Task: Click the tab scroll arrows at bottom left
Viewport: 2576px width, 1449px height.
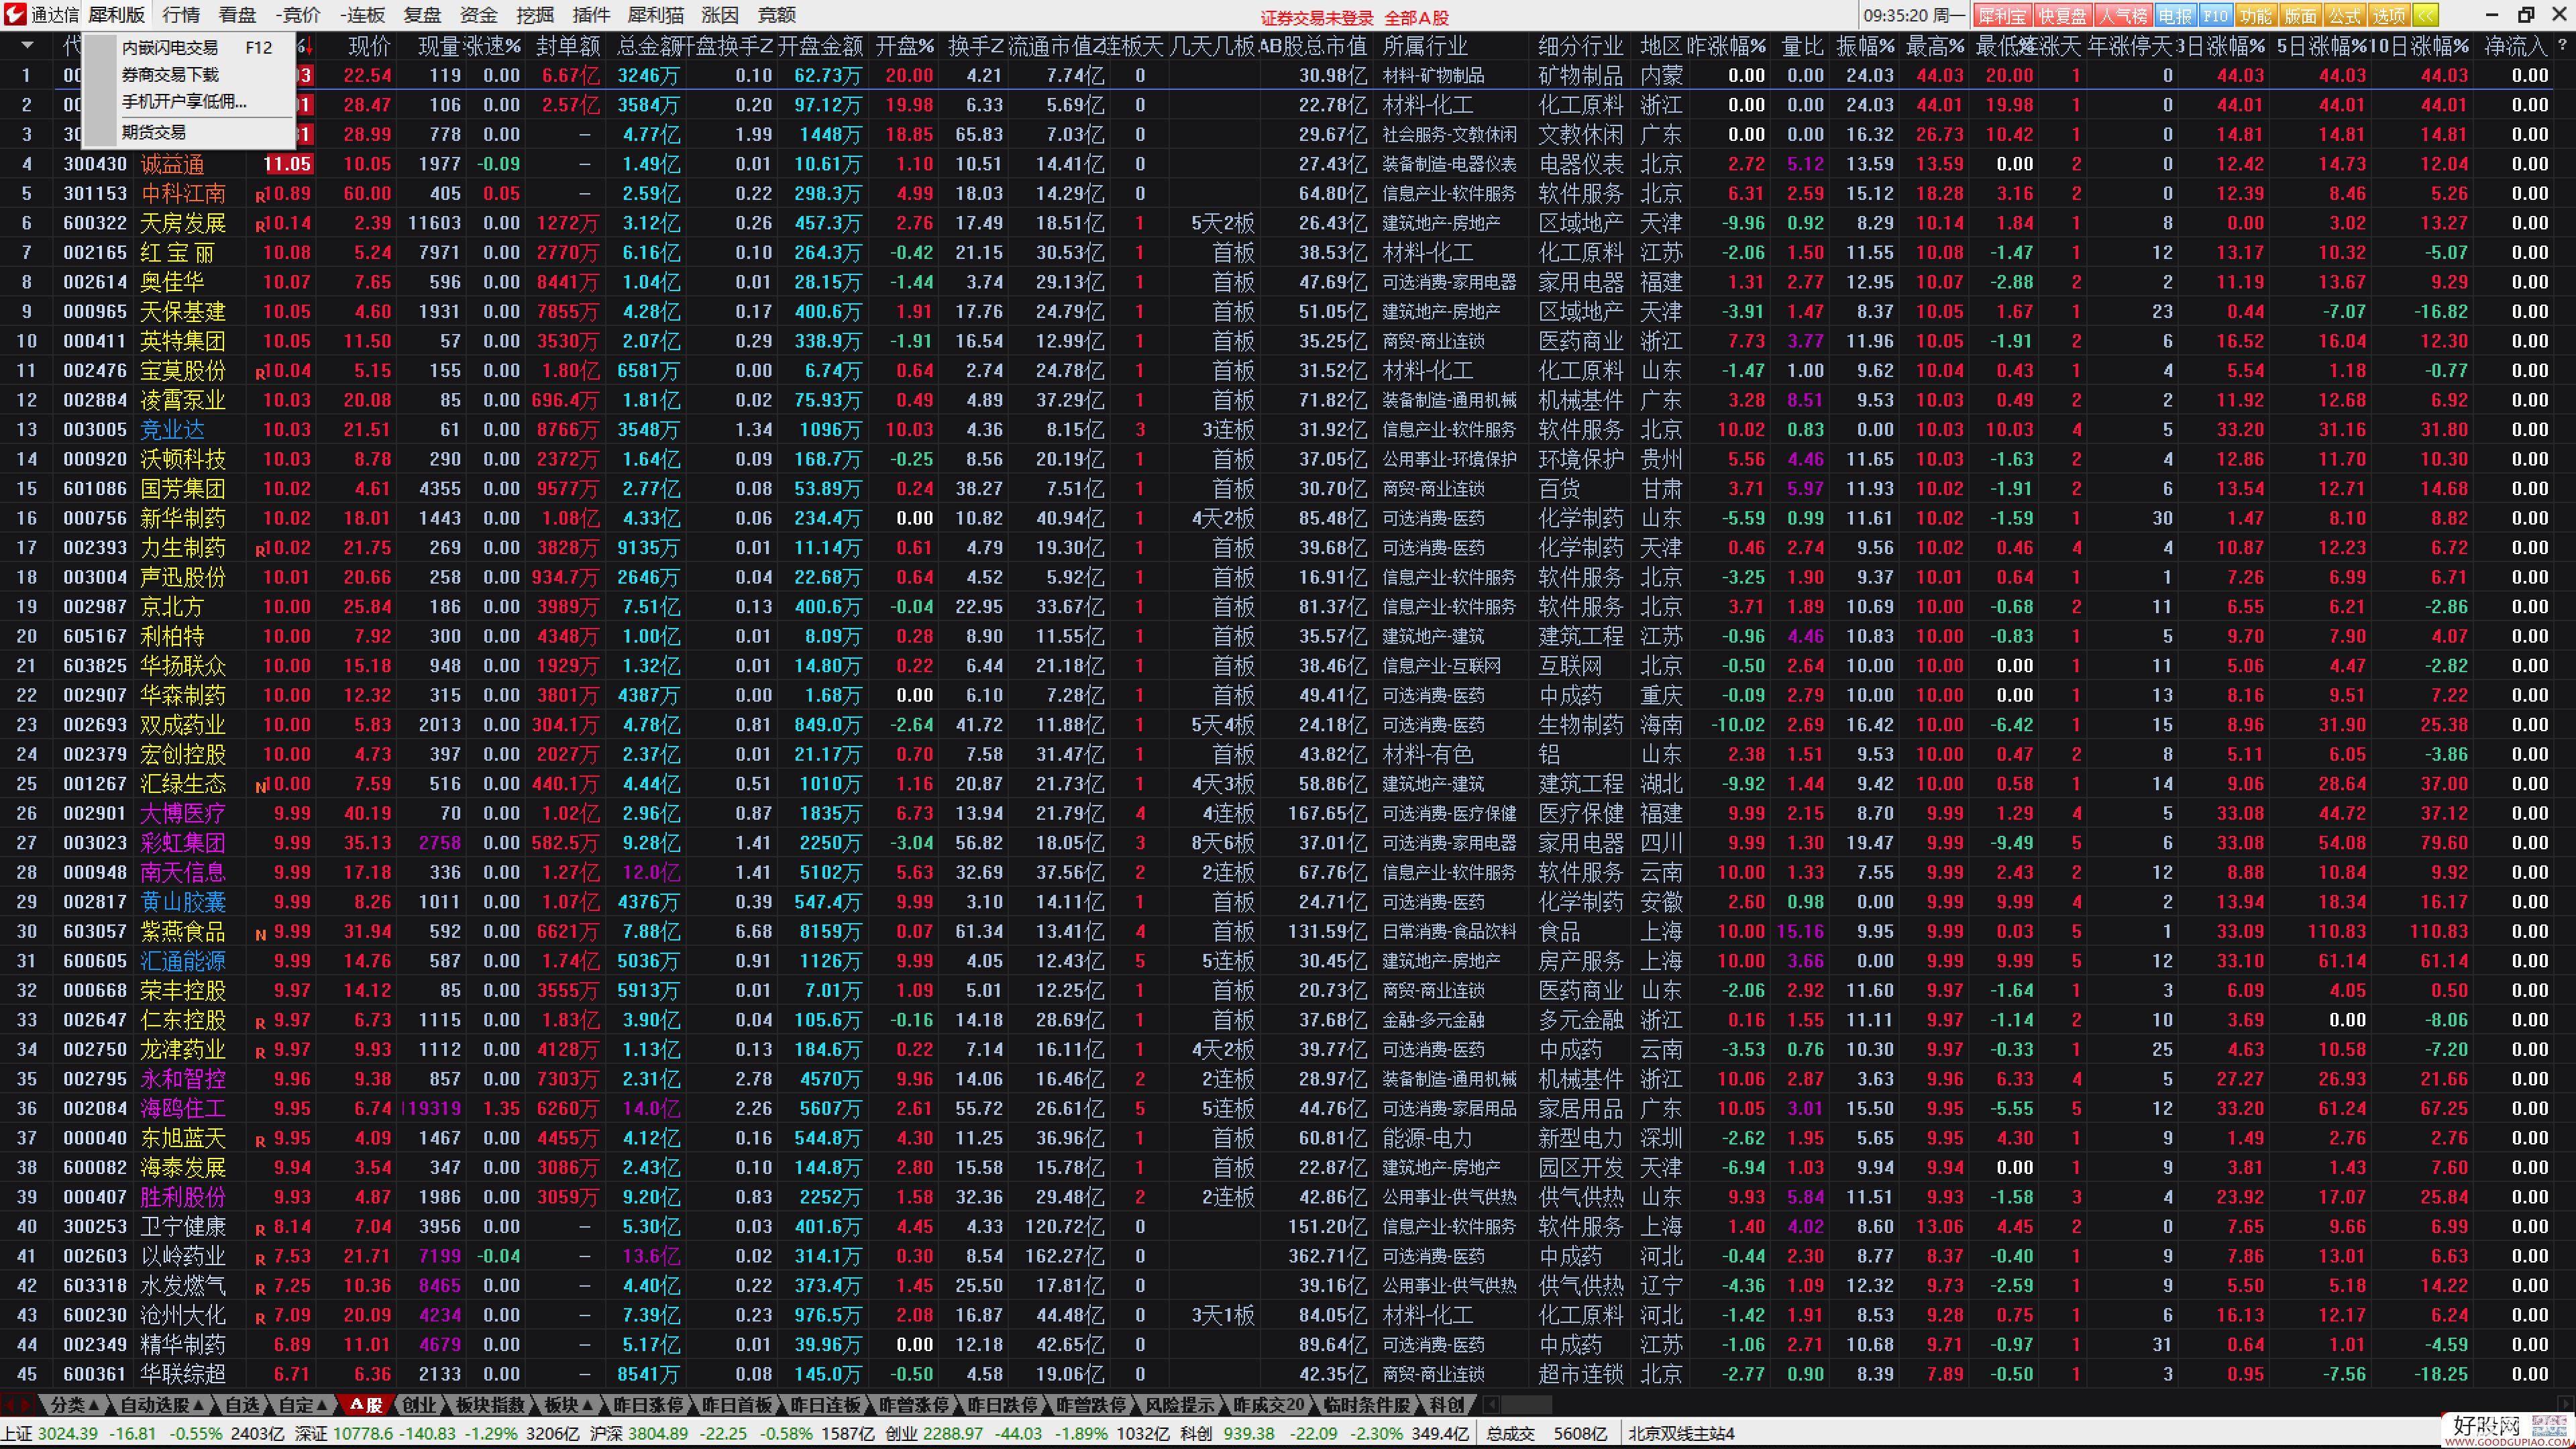Action: click(17, 1404)
